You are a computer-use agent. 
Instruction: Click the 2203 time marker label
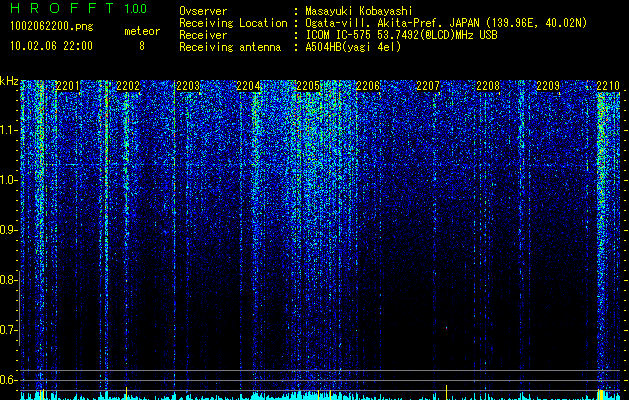[188, 86]
